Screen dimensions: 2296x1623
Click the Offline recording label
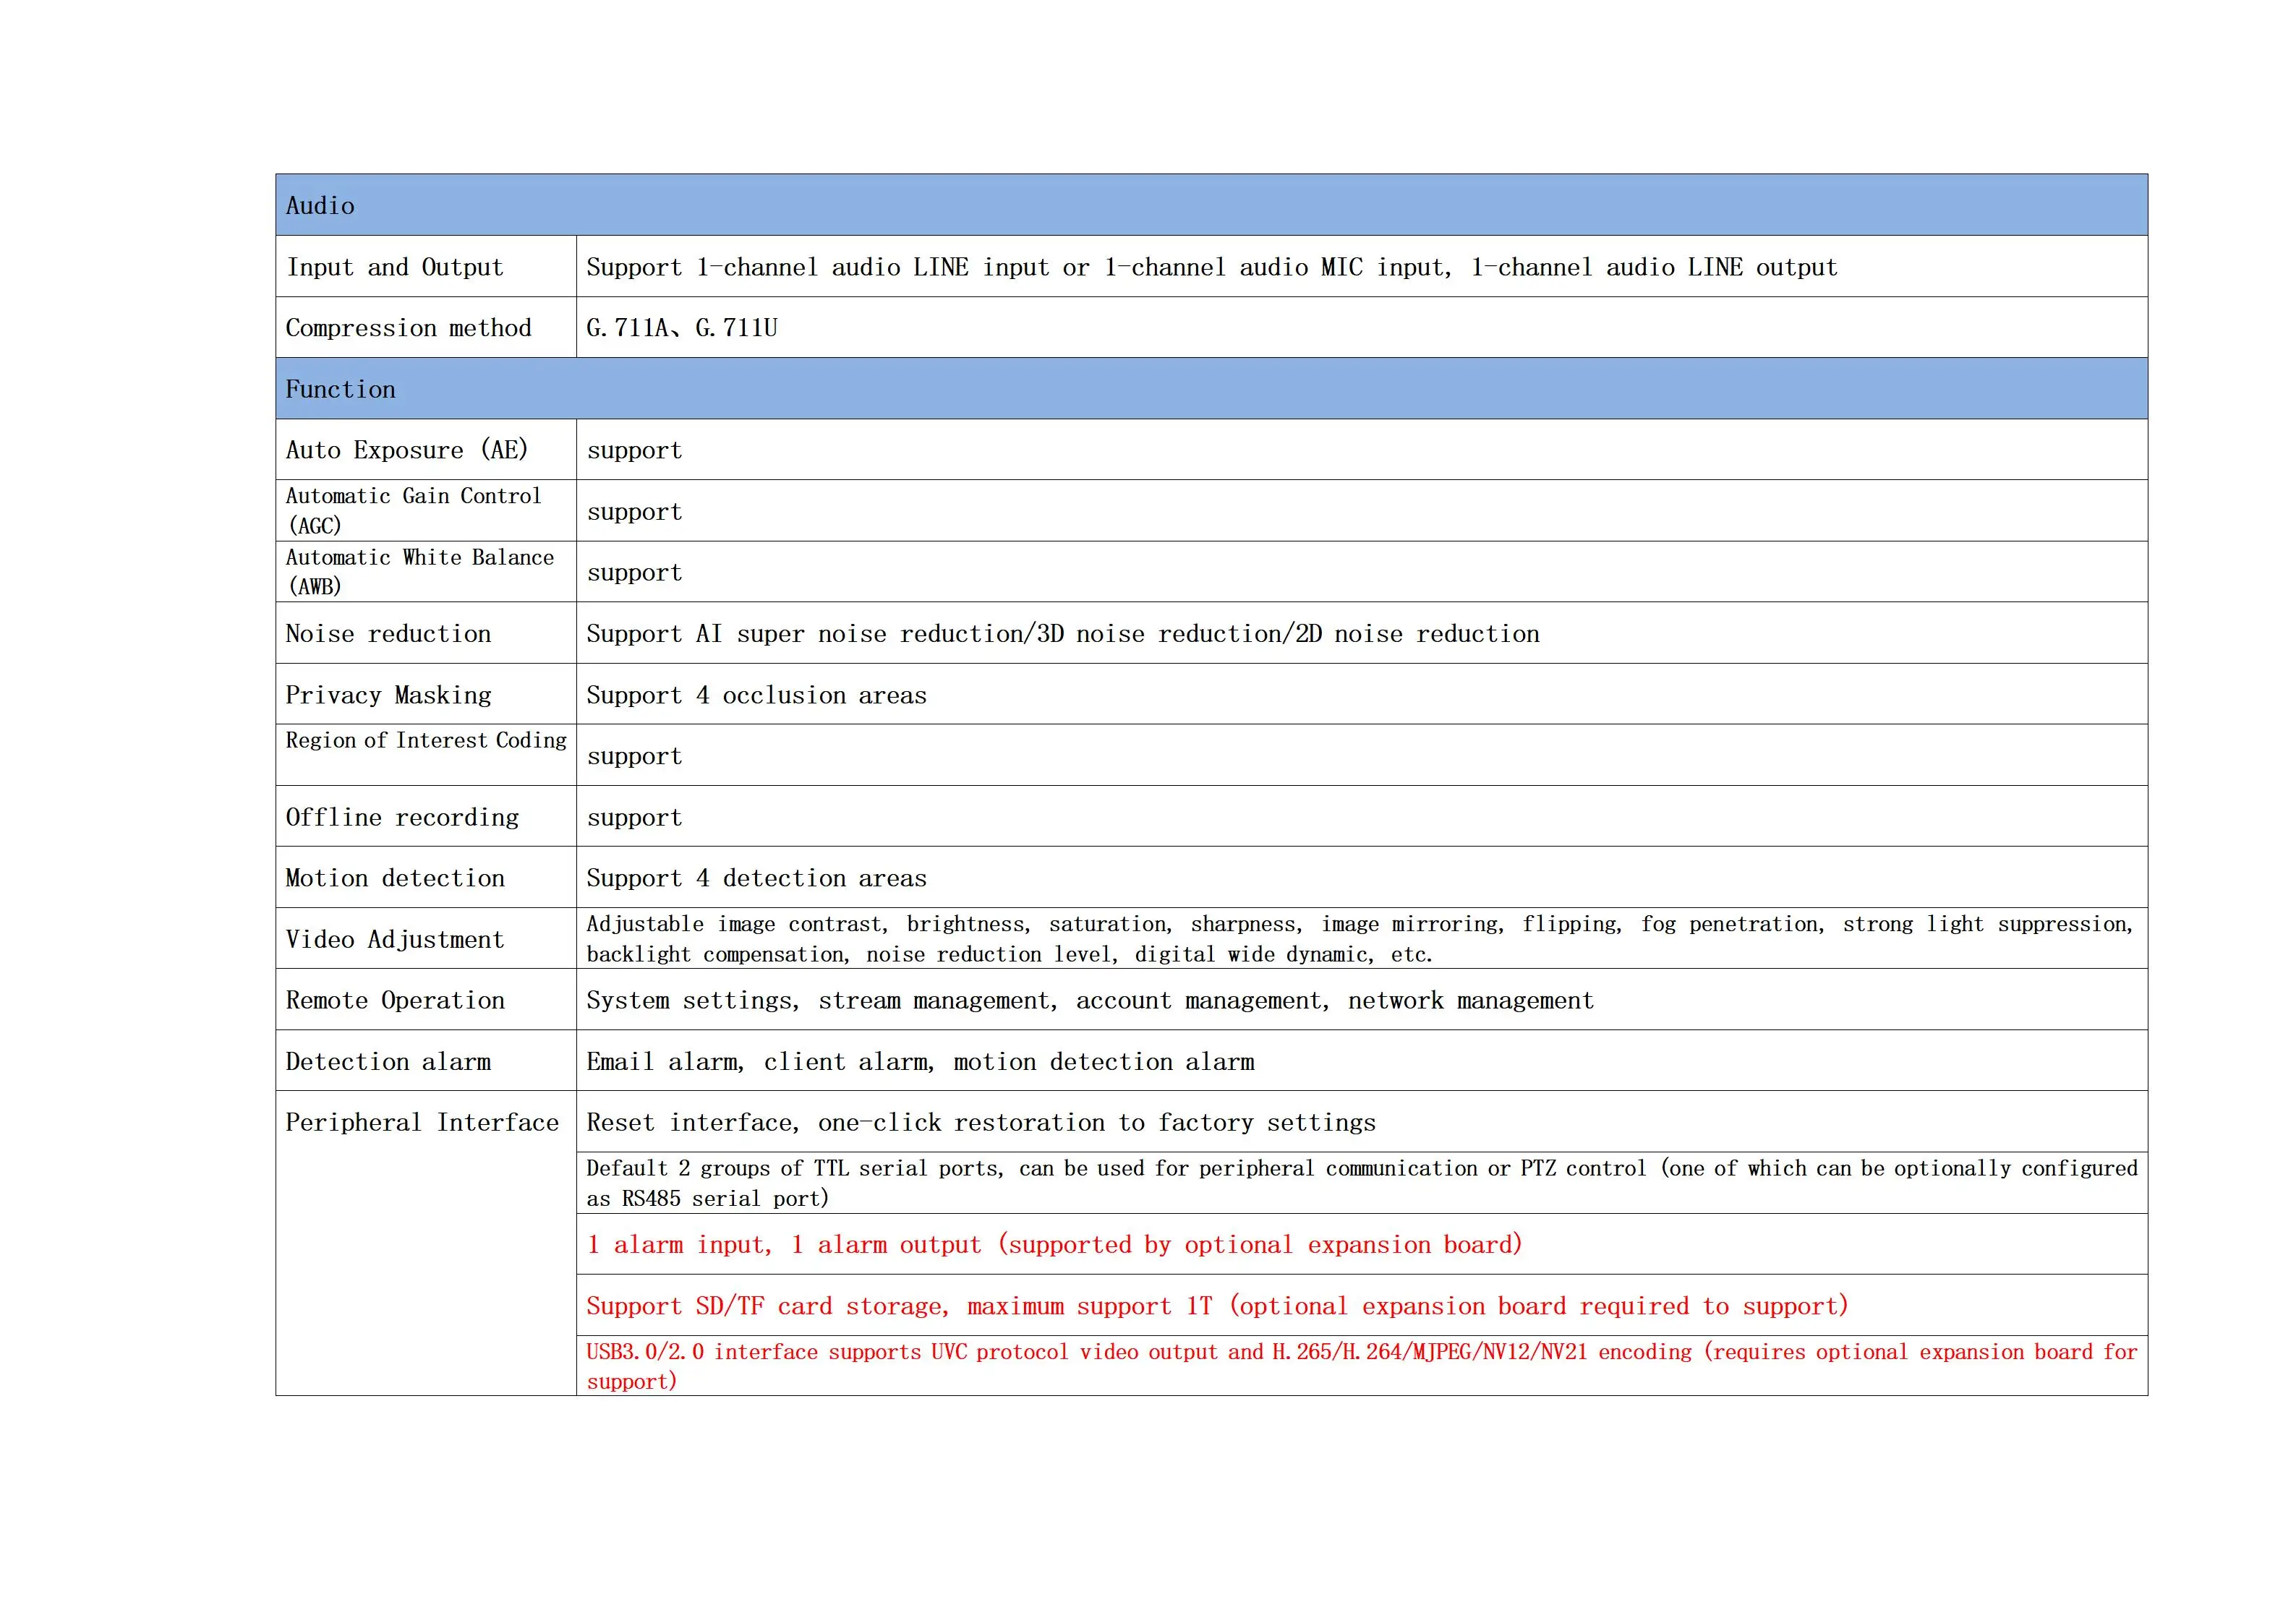pyautogui.click(x=402, y=817)
